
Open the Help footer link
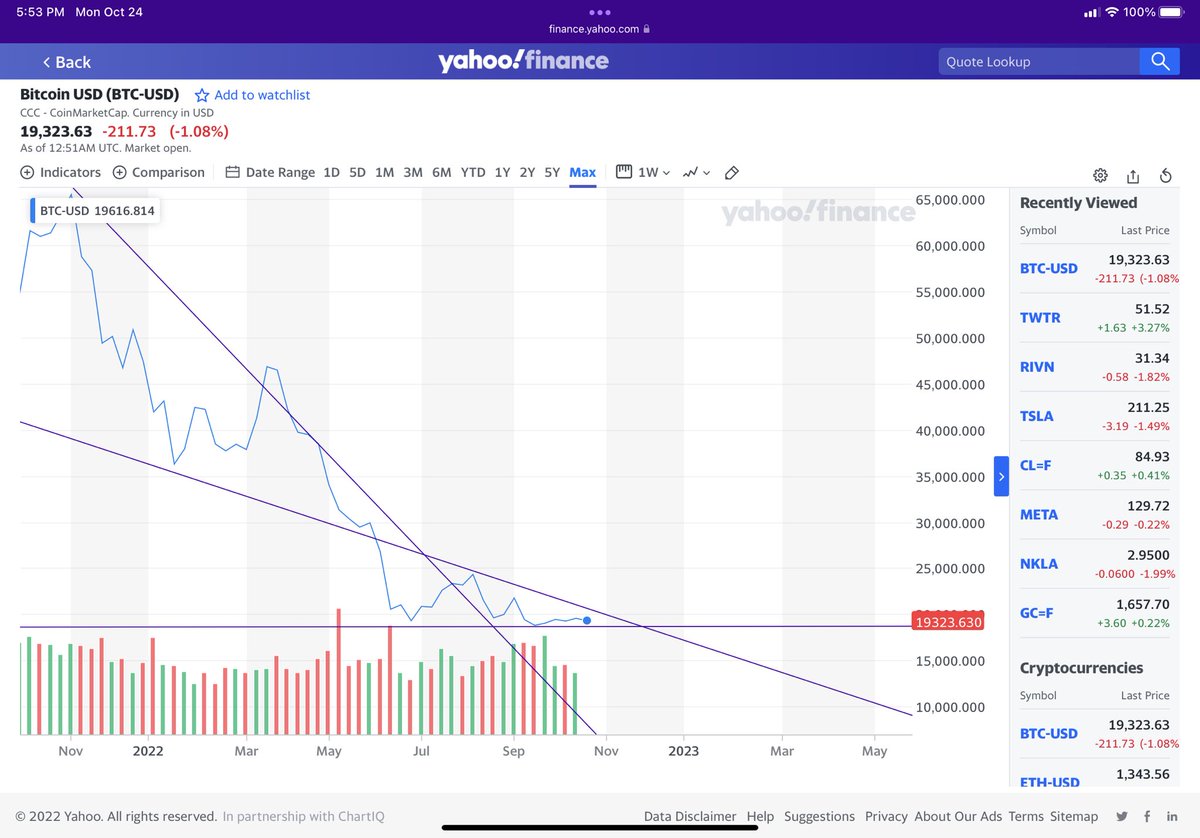[760, 816]
